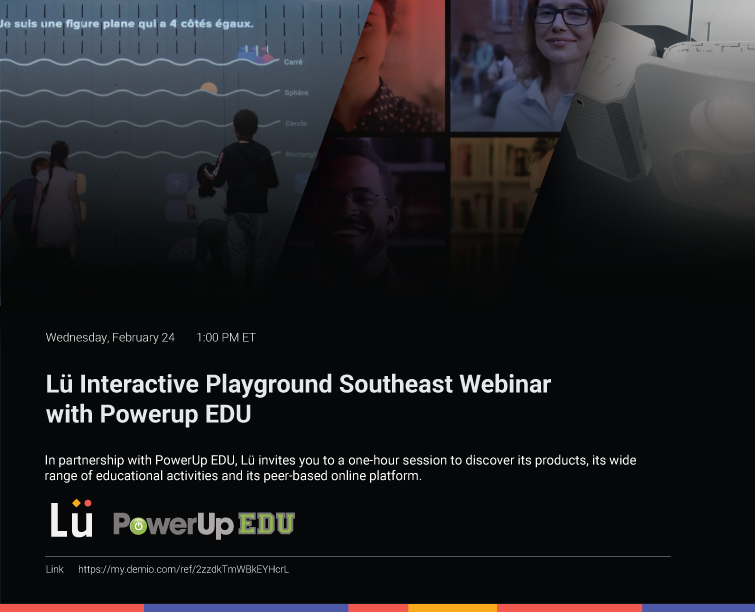Click the 'Je suis une figure plane' text
Screen dimensions: 755x612
coord(127,24)
